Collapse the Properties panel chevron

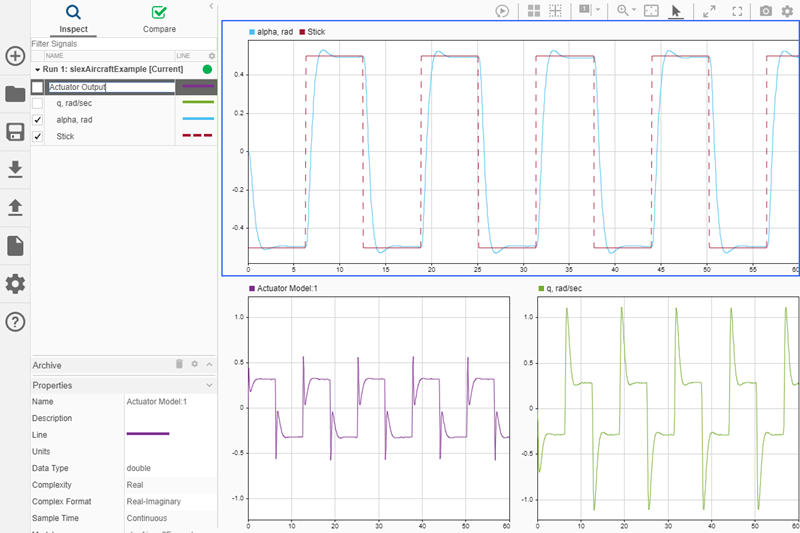coord(209,385)
